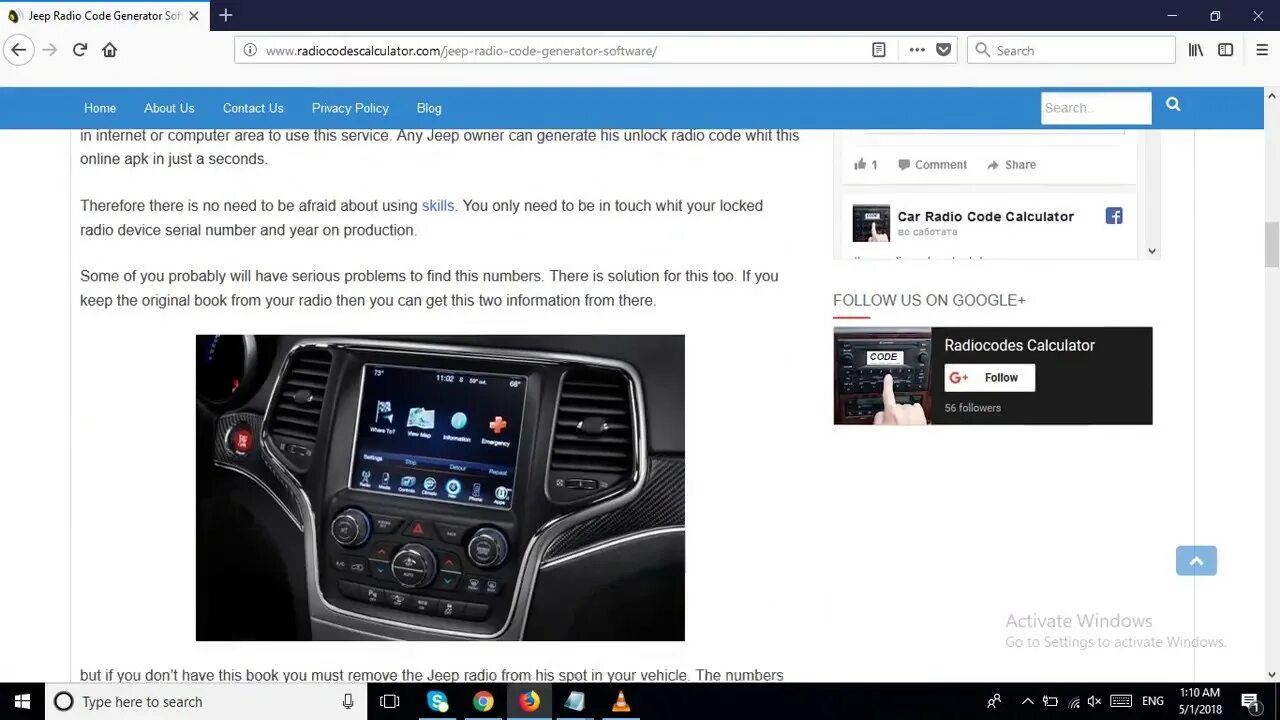Viewport: 1280px width, 720px height.
Task: Open the touch keyboard tray icon
Action: coord(1121,701)
